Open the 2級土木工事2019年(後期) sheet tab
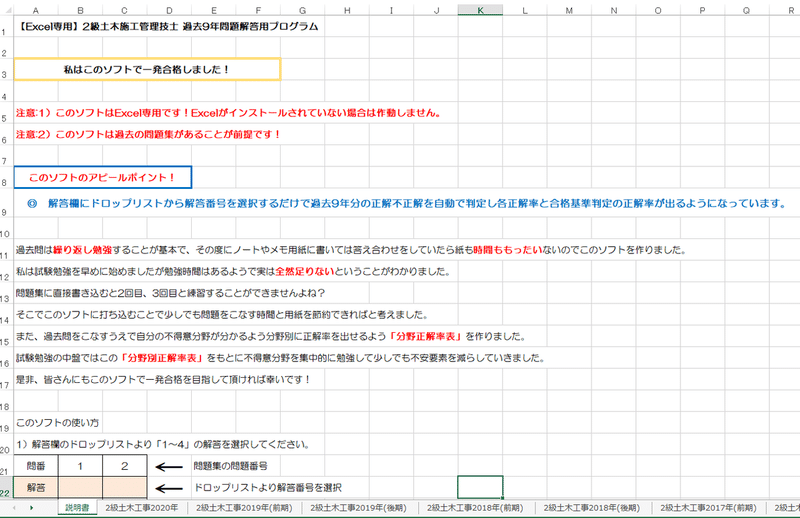The image size is (800, 518). [x=359, y=508]
